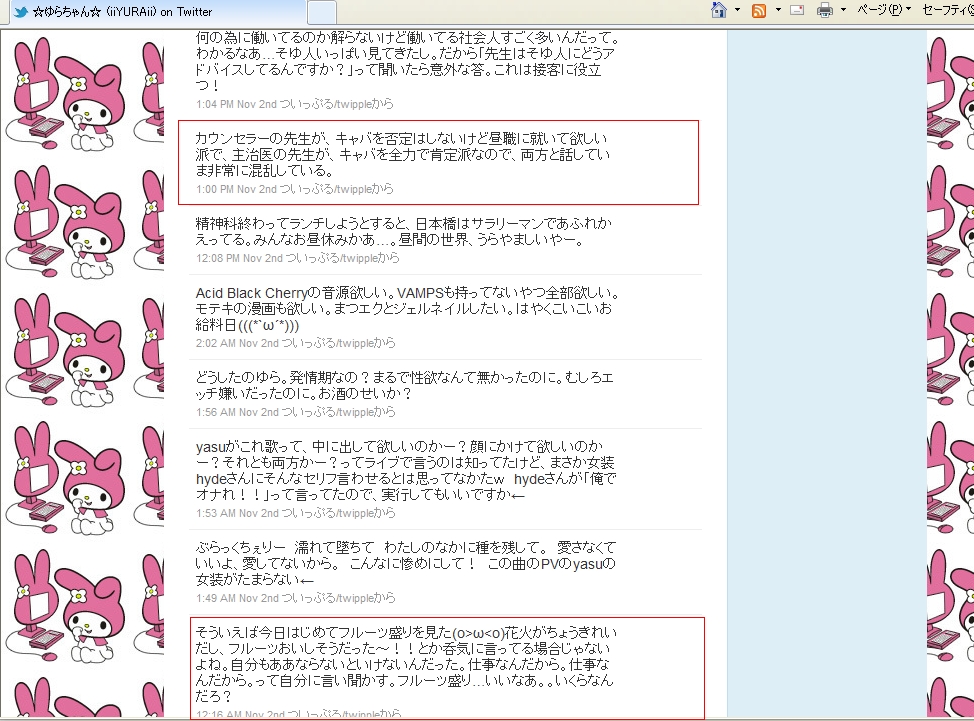Click the tweet starting そういえば今日はじめてフルーツ盛り

click(x=405, y=664)
